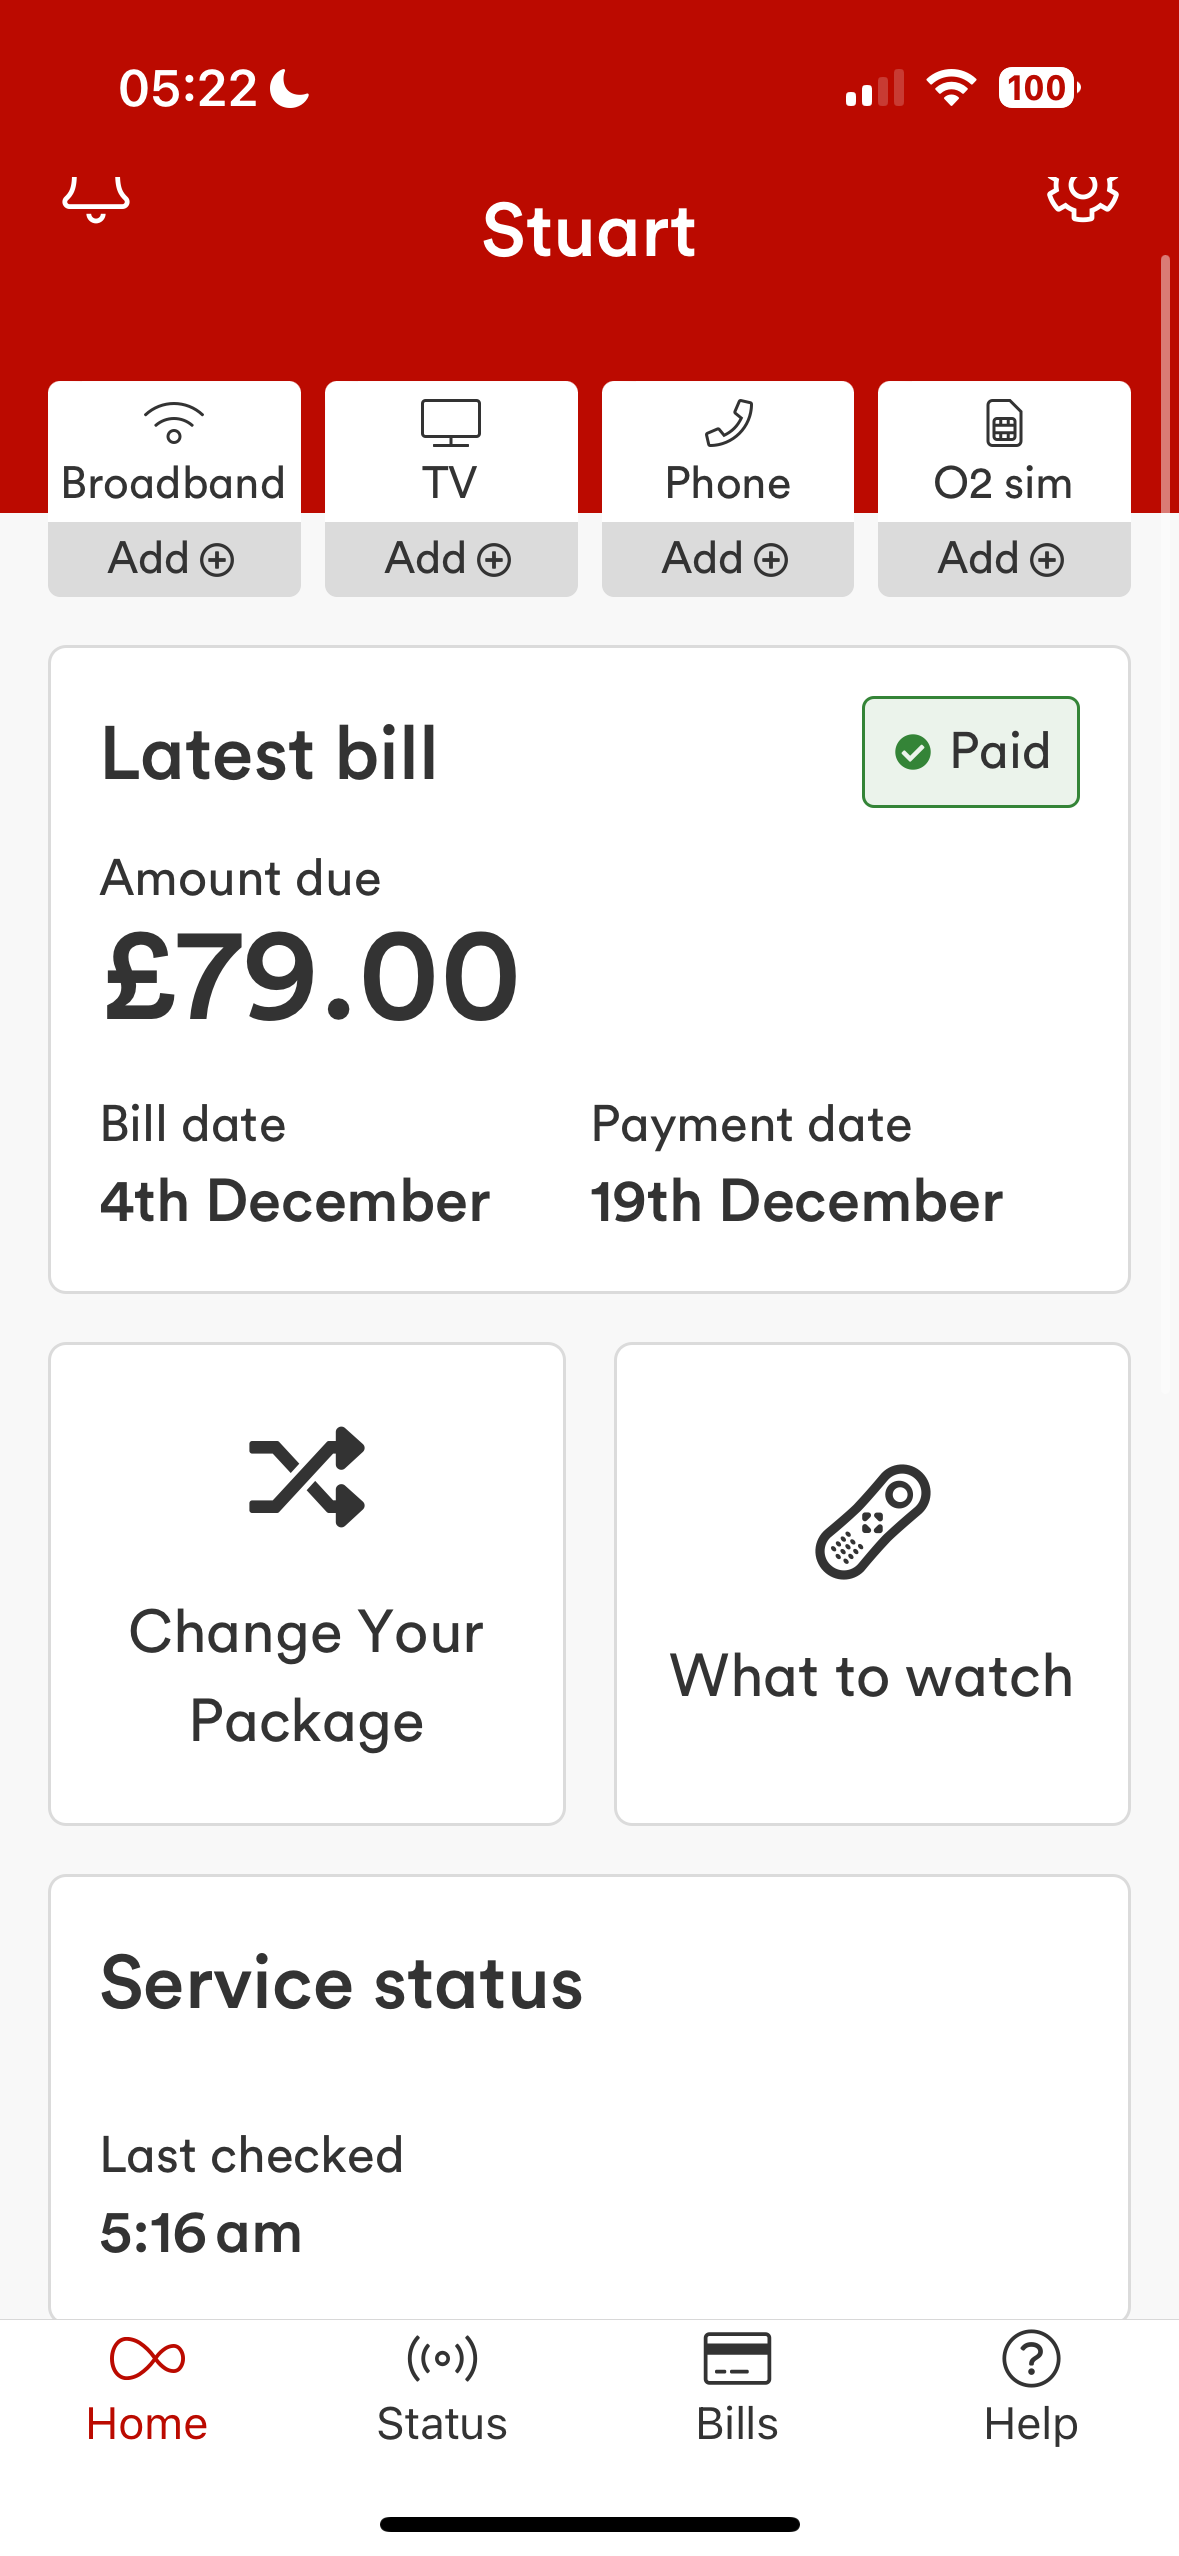
Task: View the Paid bill status badge
Action: pos(970,752)
